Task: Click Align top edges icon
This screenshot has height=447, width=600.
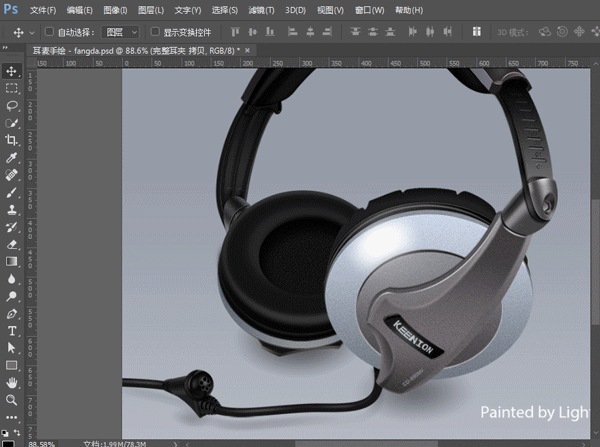Action: (235, 32)
